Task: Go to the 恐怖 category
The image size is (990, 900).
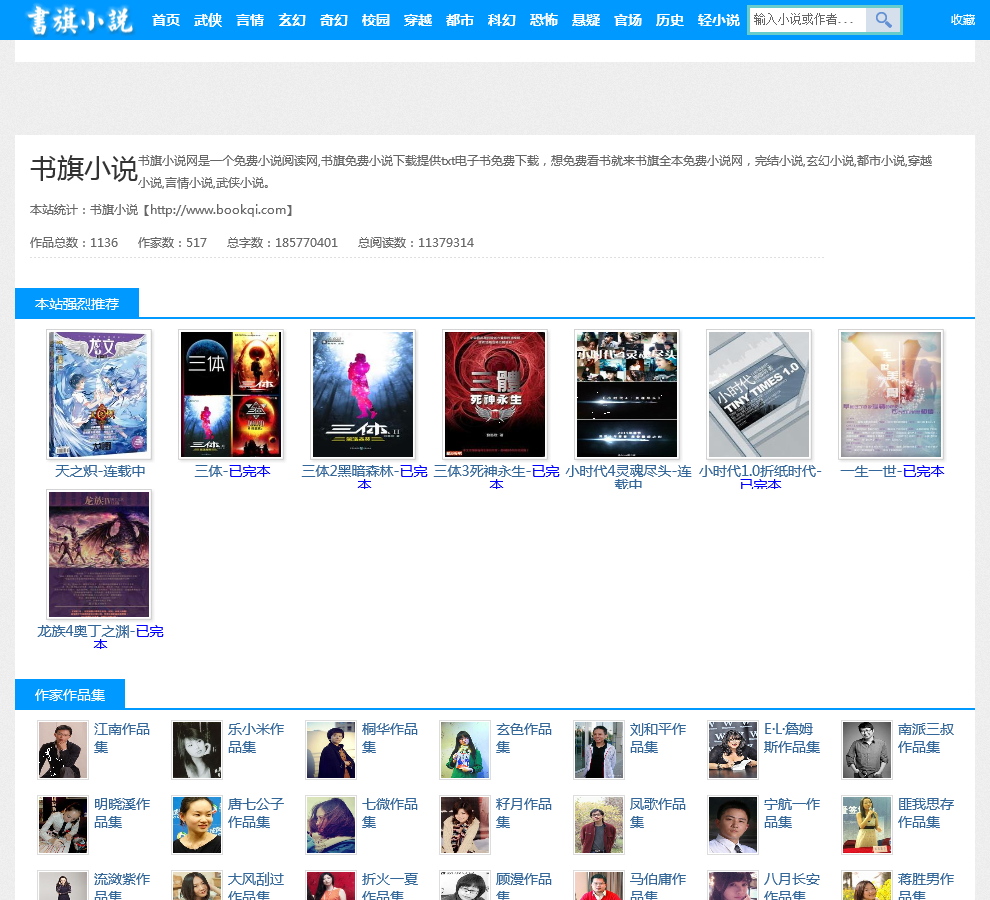Action: 544,20
